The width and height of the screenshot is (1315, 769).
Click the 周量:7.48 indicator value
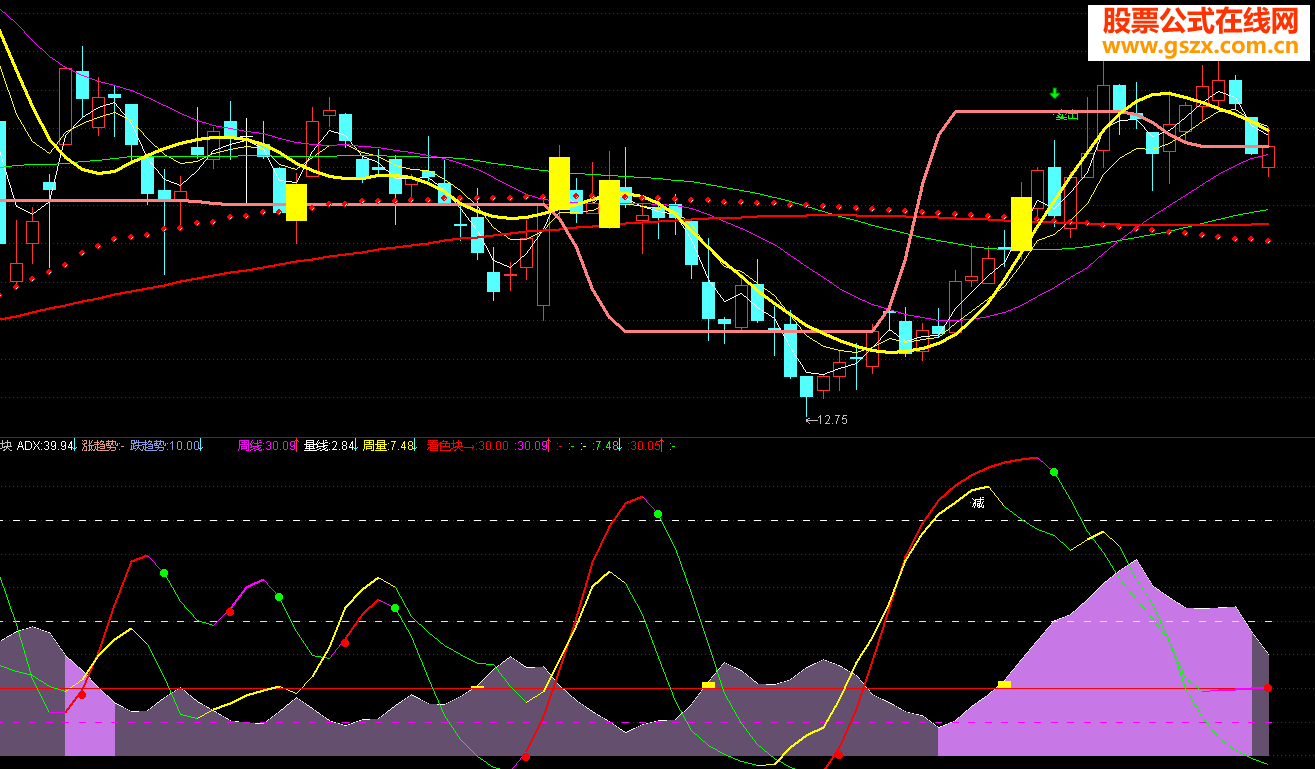click(x=388, y=446)
